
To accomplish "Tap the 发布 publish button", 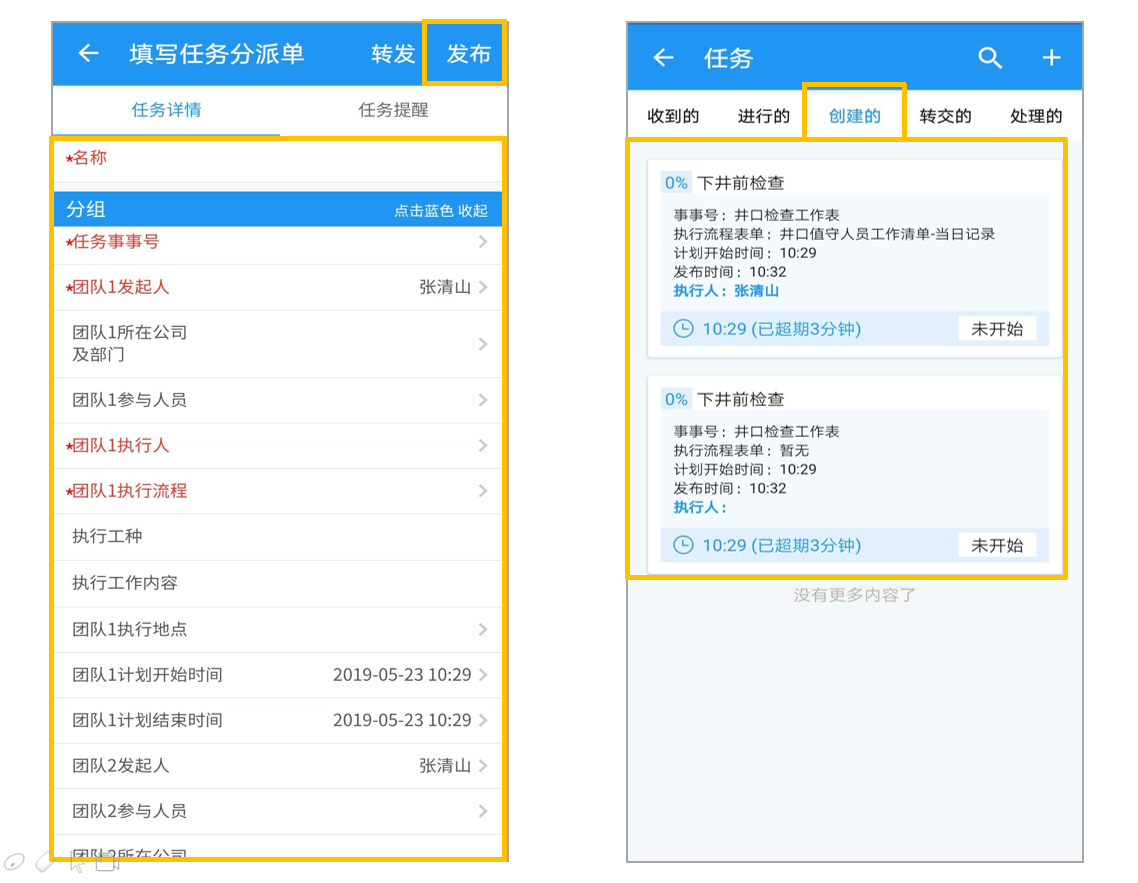I will click(468, 54).
